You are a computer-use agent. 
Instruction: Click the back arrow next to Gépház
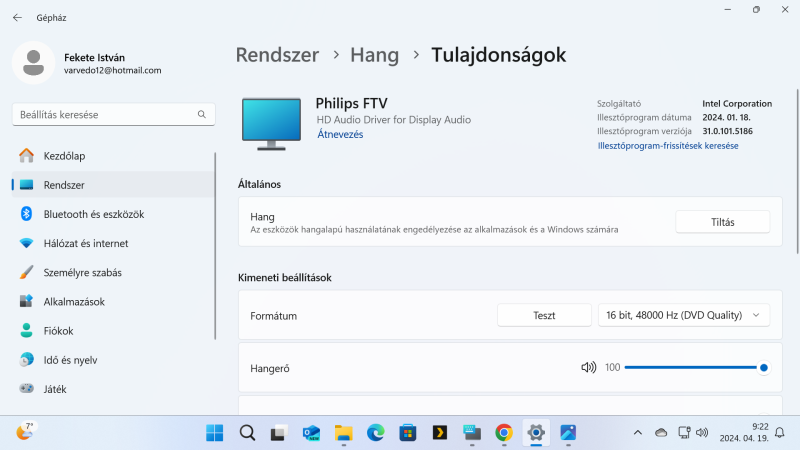click(x=17, y=18)
